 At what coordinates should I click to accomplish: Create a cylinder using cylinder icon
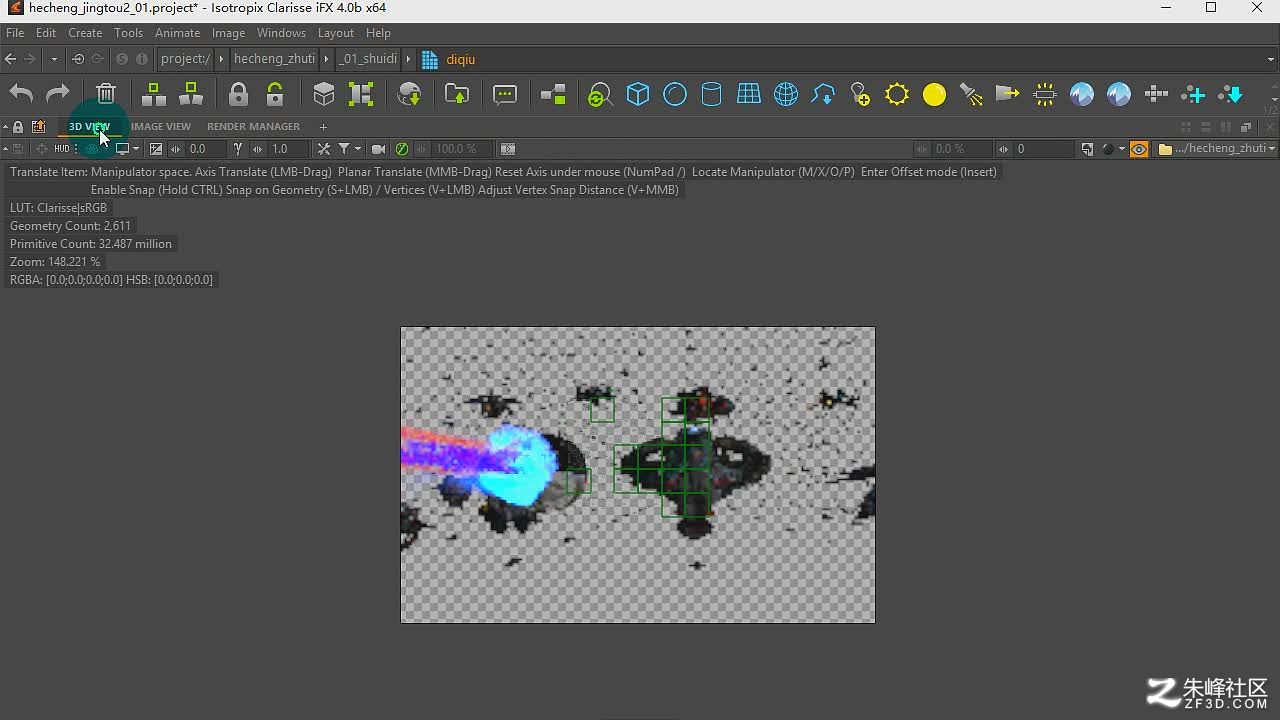pyautogui.click(x=711, y=94)
